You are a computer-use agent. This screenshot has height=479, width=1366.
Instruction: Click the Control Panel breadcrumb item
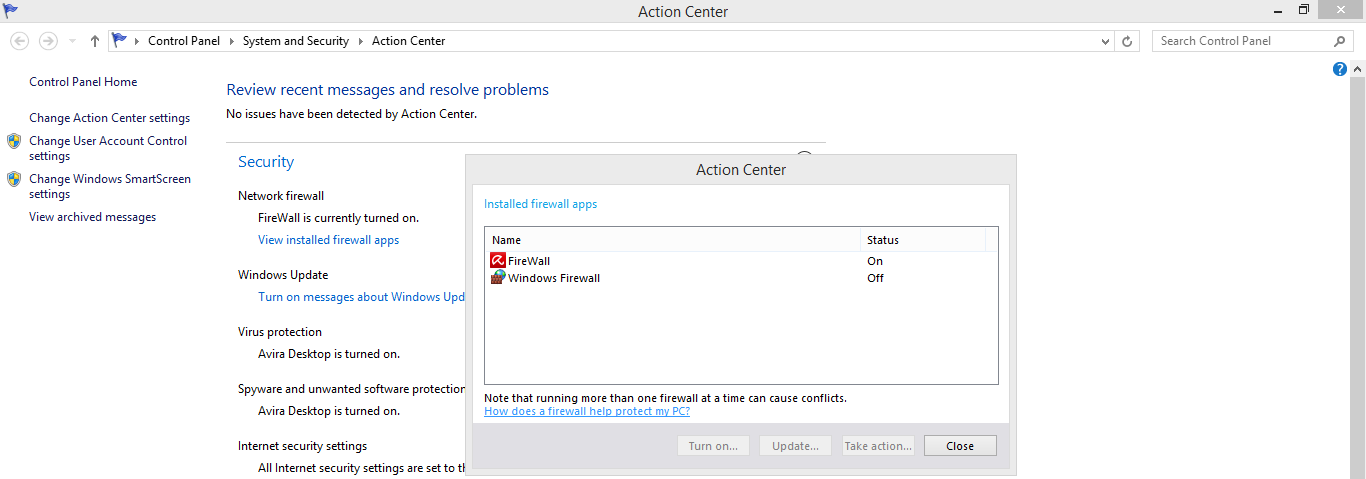pos(185,41)
